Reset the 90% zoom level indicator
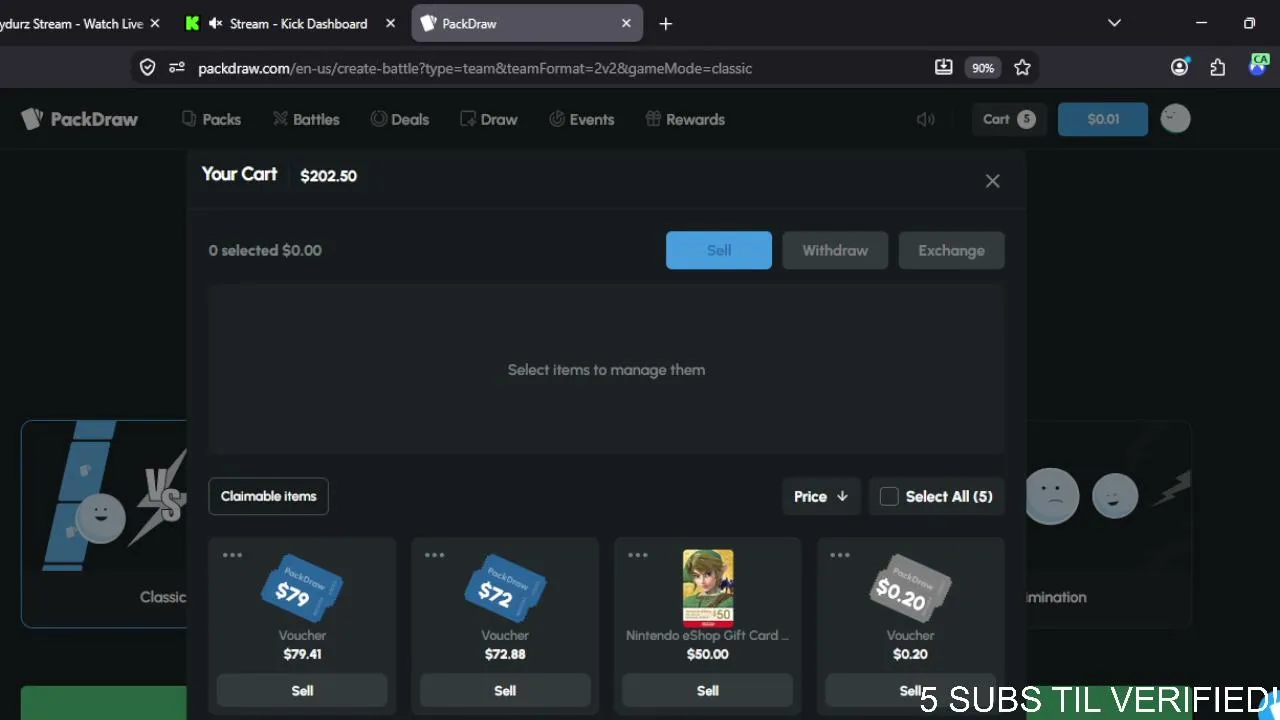This screenshot has width=1280, height=720. 983,68
